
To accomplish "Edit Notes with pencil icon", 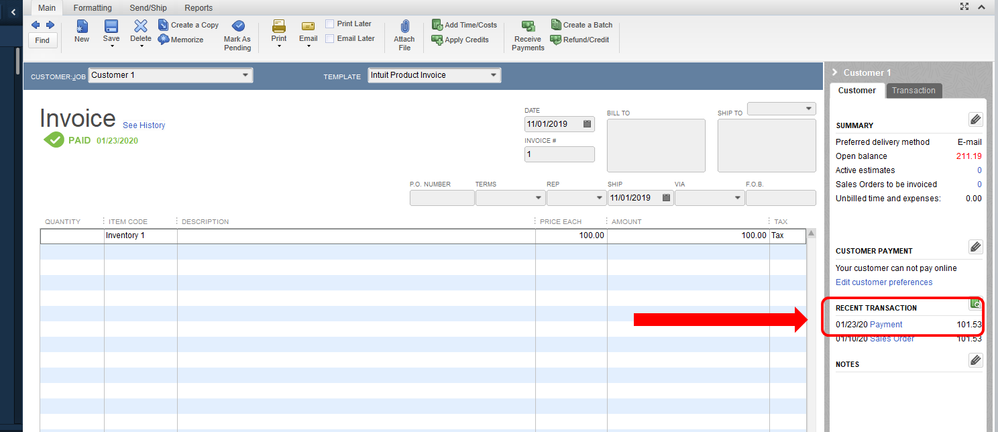I will click(975, 360).
